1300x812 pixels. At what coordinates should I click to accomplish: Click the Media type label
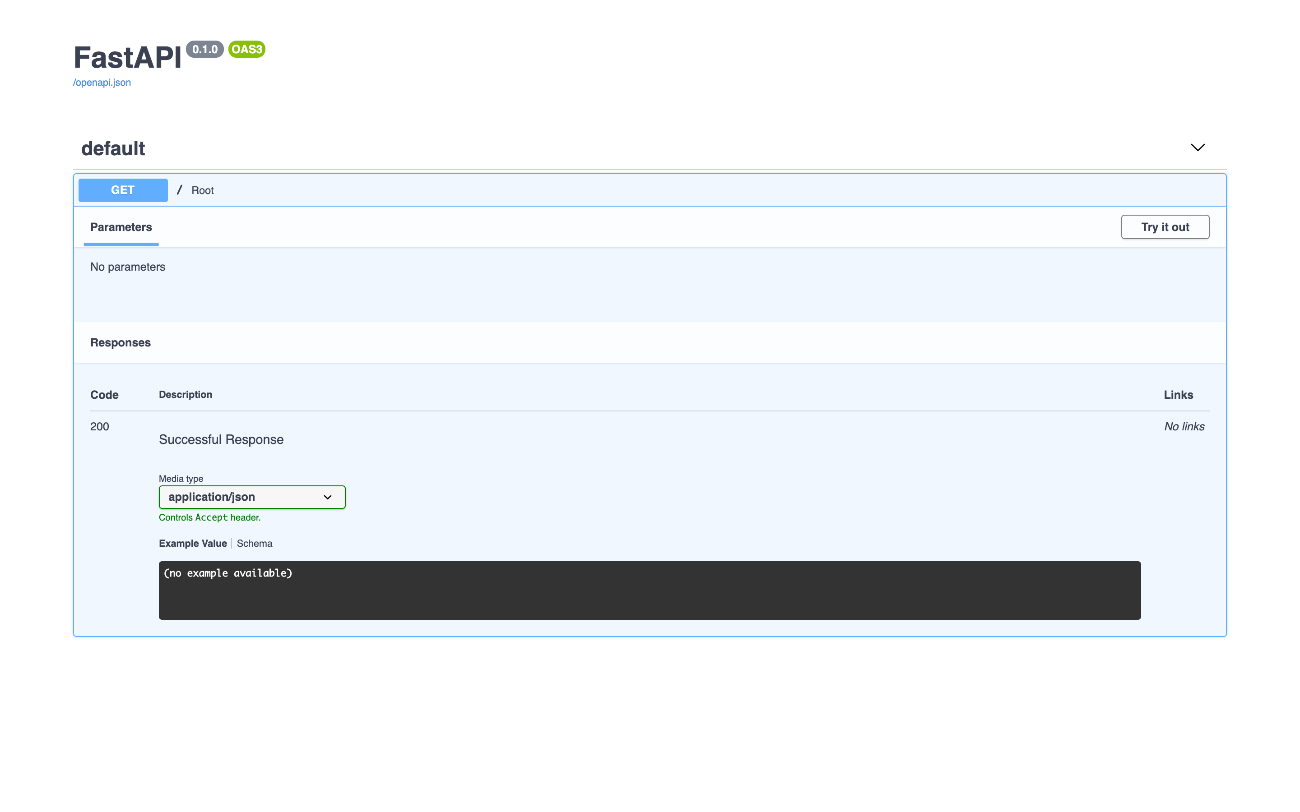(x=181, y=479)
